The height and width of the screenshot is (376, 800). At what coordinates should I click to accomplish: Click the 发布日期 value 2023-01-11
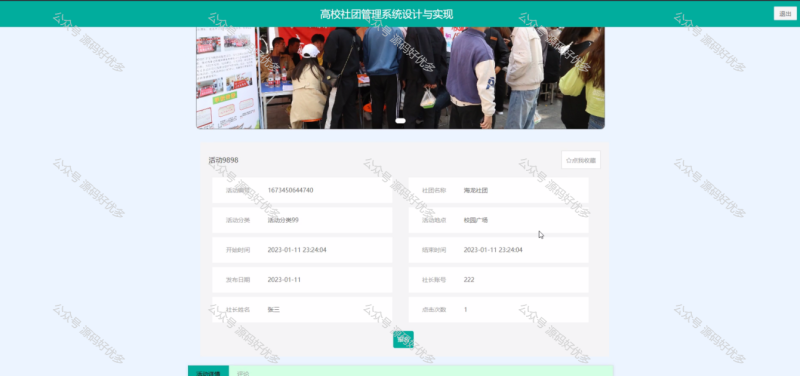click(x=284, y=280)
